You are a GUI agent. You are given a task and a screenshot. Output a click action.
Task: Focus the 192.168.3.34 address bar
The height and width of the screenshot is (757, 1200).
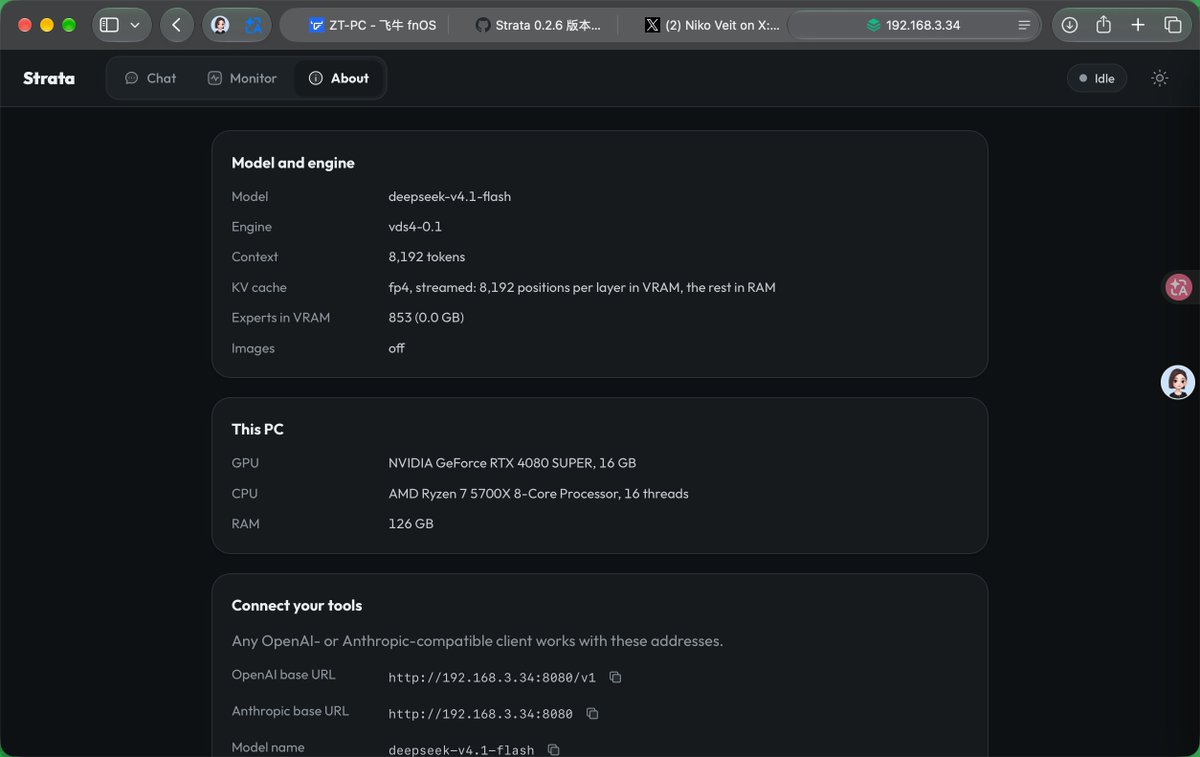913,25
